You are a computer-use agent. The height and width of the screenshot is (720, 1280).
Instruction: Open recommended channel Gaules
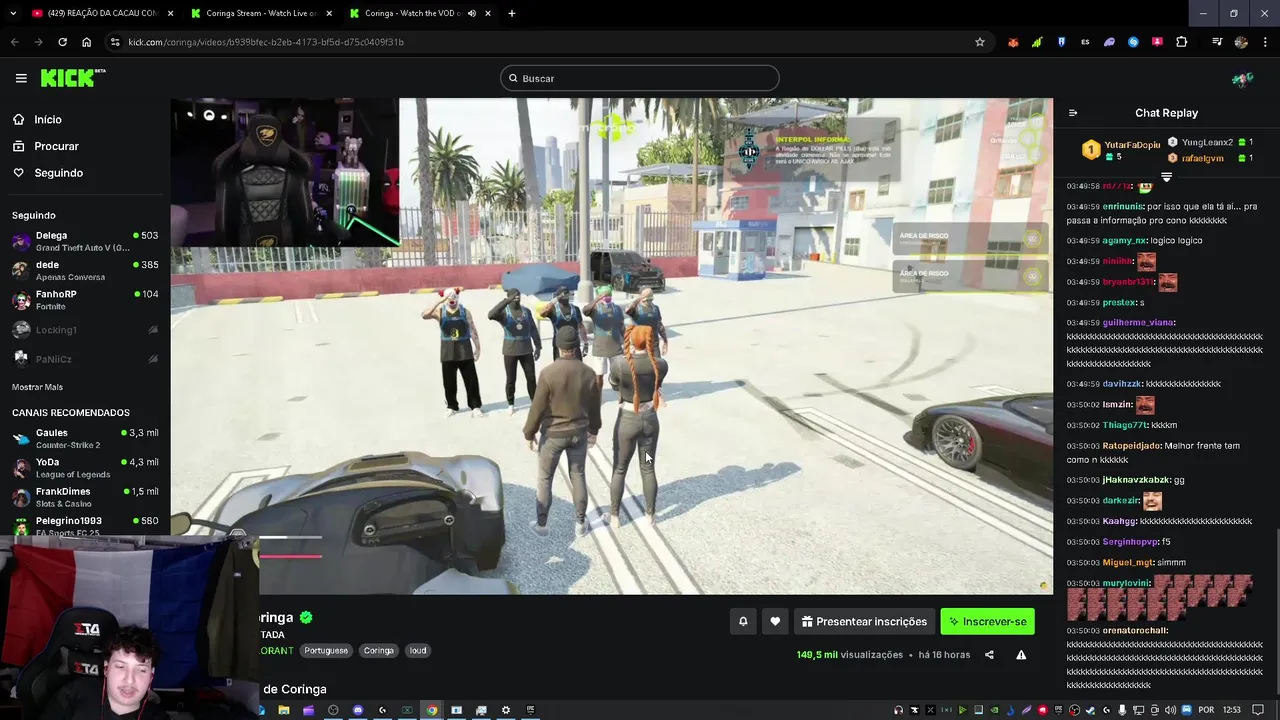coord(85,438)
